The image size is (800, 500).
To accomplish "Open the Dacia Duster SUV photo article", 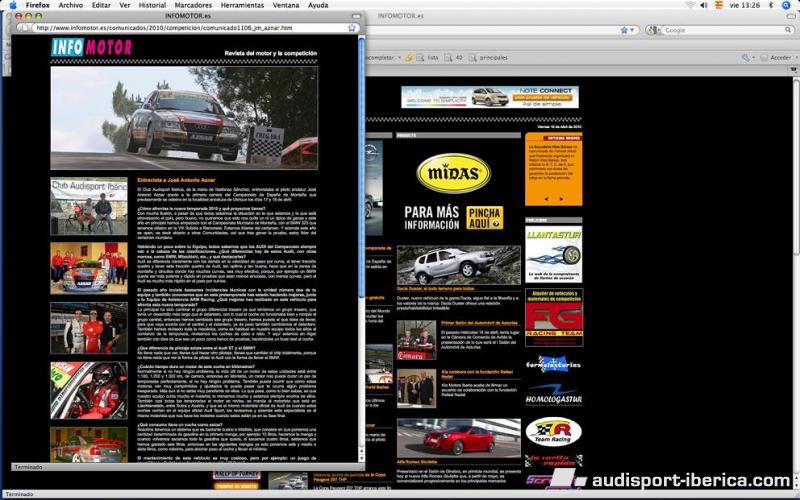I will coord(459,265).
